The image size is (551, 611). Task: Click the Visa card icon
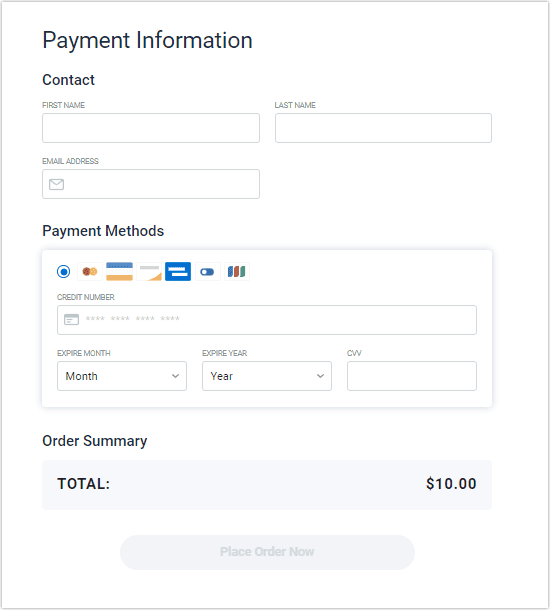[x=119, y=272]
